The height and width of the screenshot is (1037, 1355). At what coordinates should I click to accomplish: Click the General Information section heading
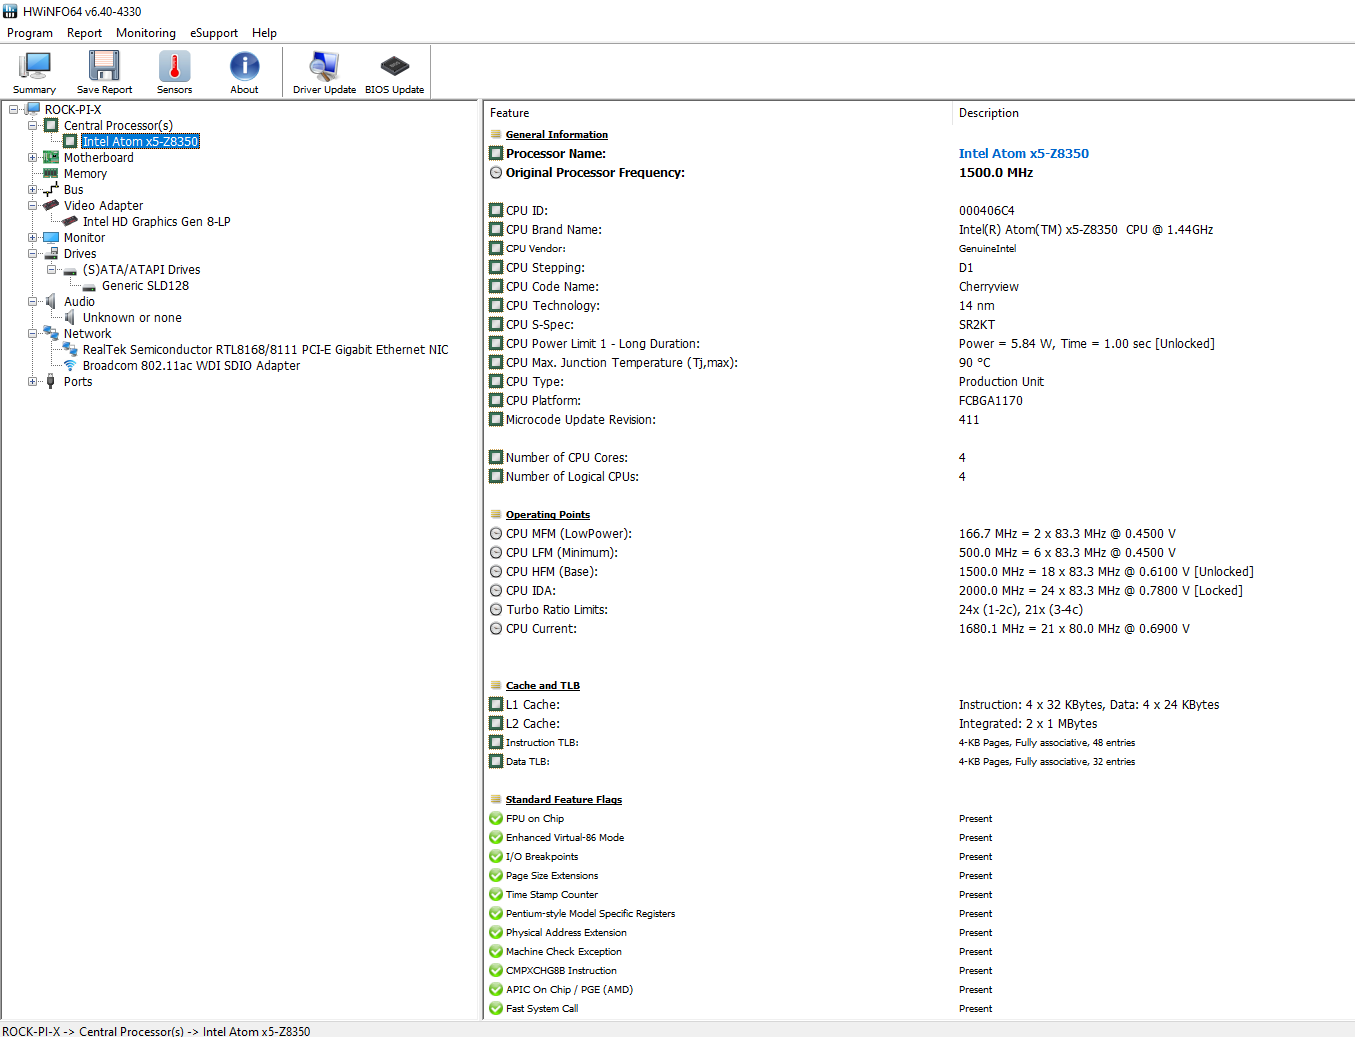[x=557, y=134]
